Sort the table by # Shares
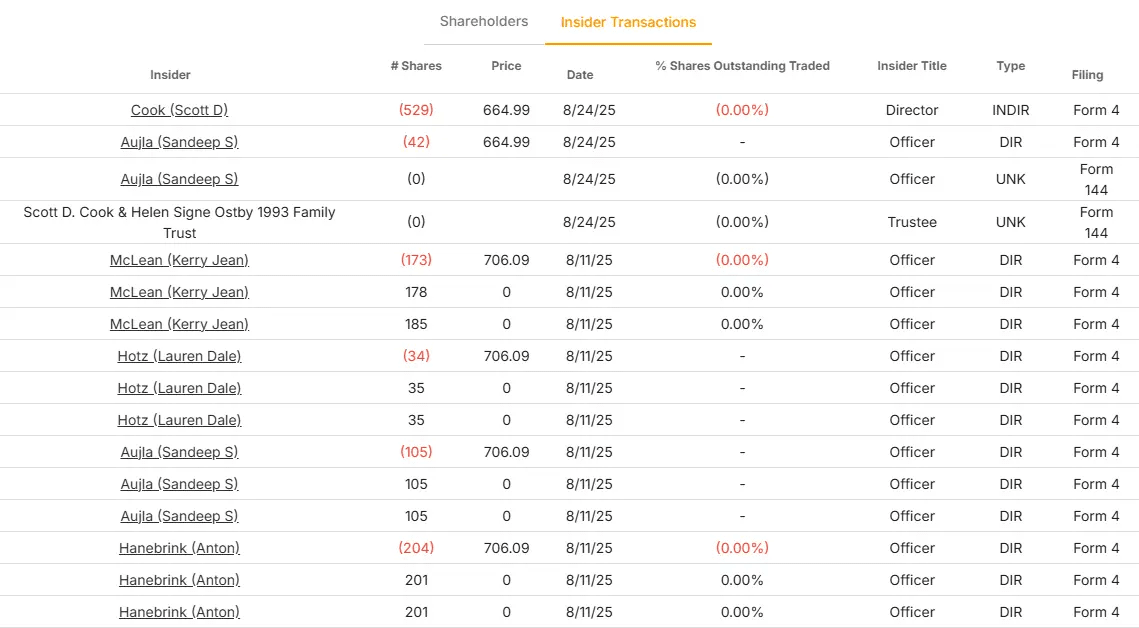Viewport: 1139px width, 628px height. pyautogui.click(x=416, y=66)
